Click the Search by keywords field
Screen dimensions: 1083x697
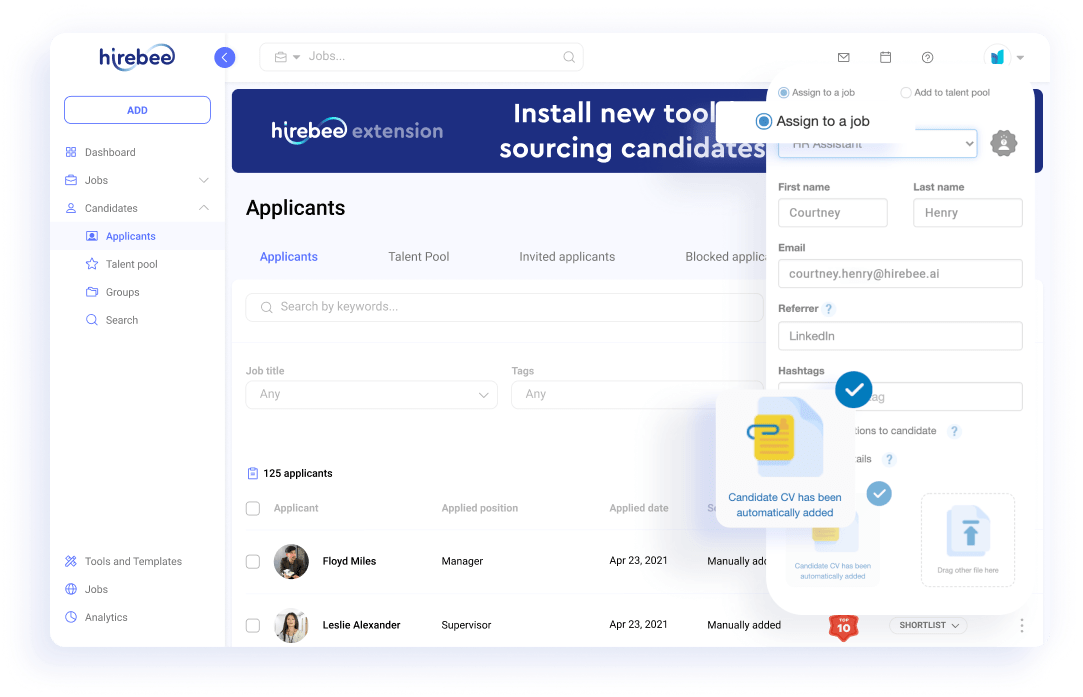[x=504, y=307]
